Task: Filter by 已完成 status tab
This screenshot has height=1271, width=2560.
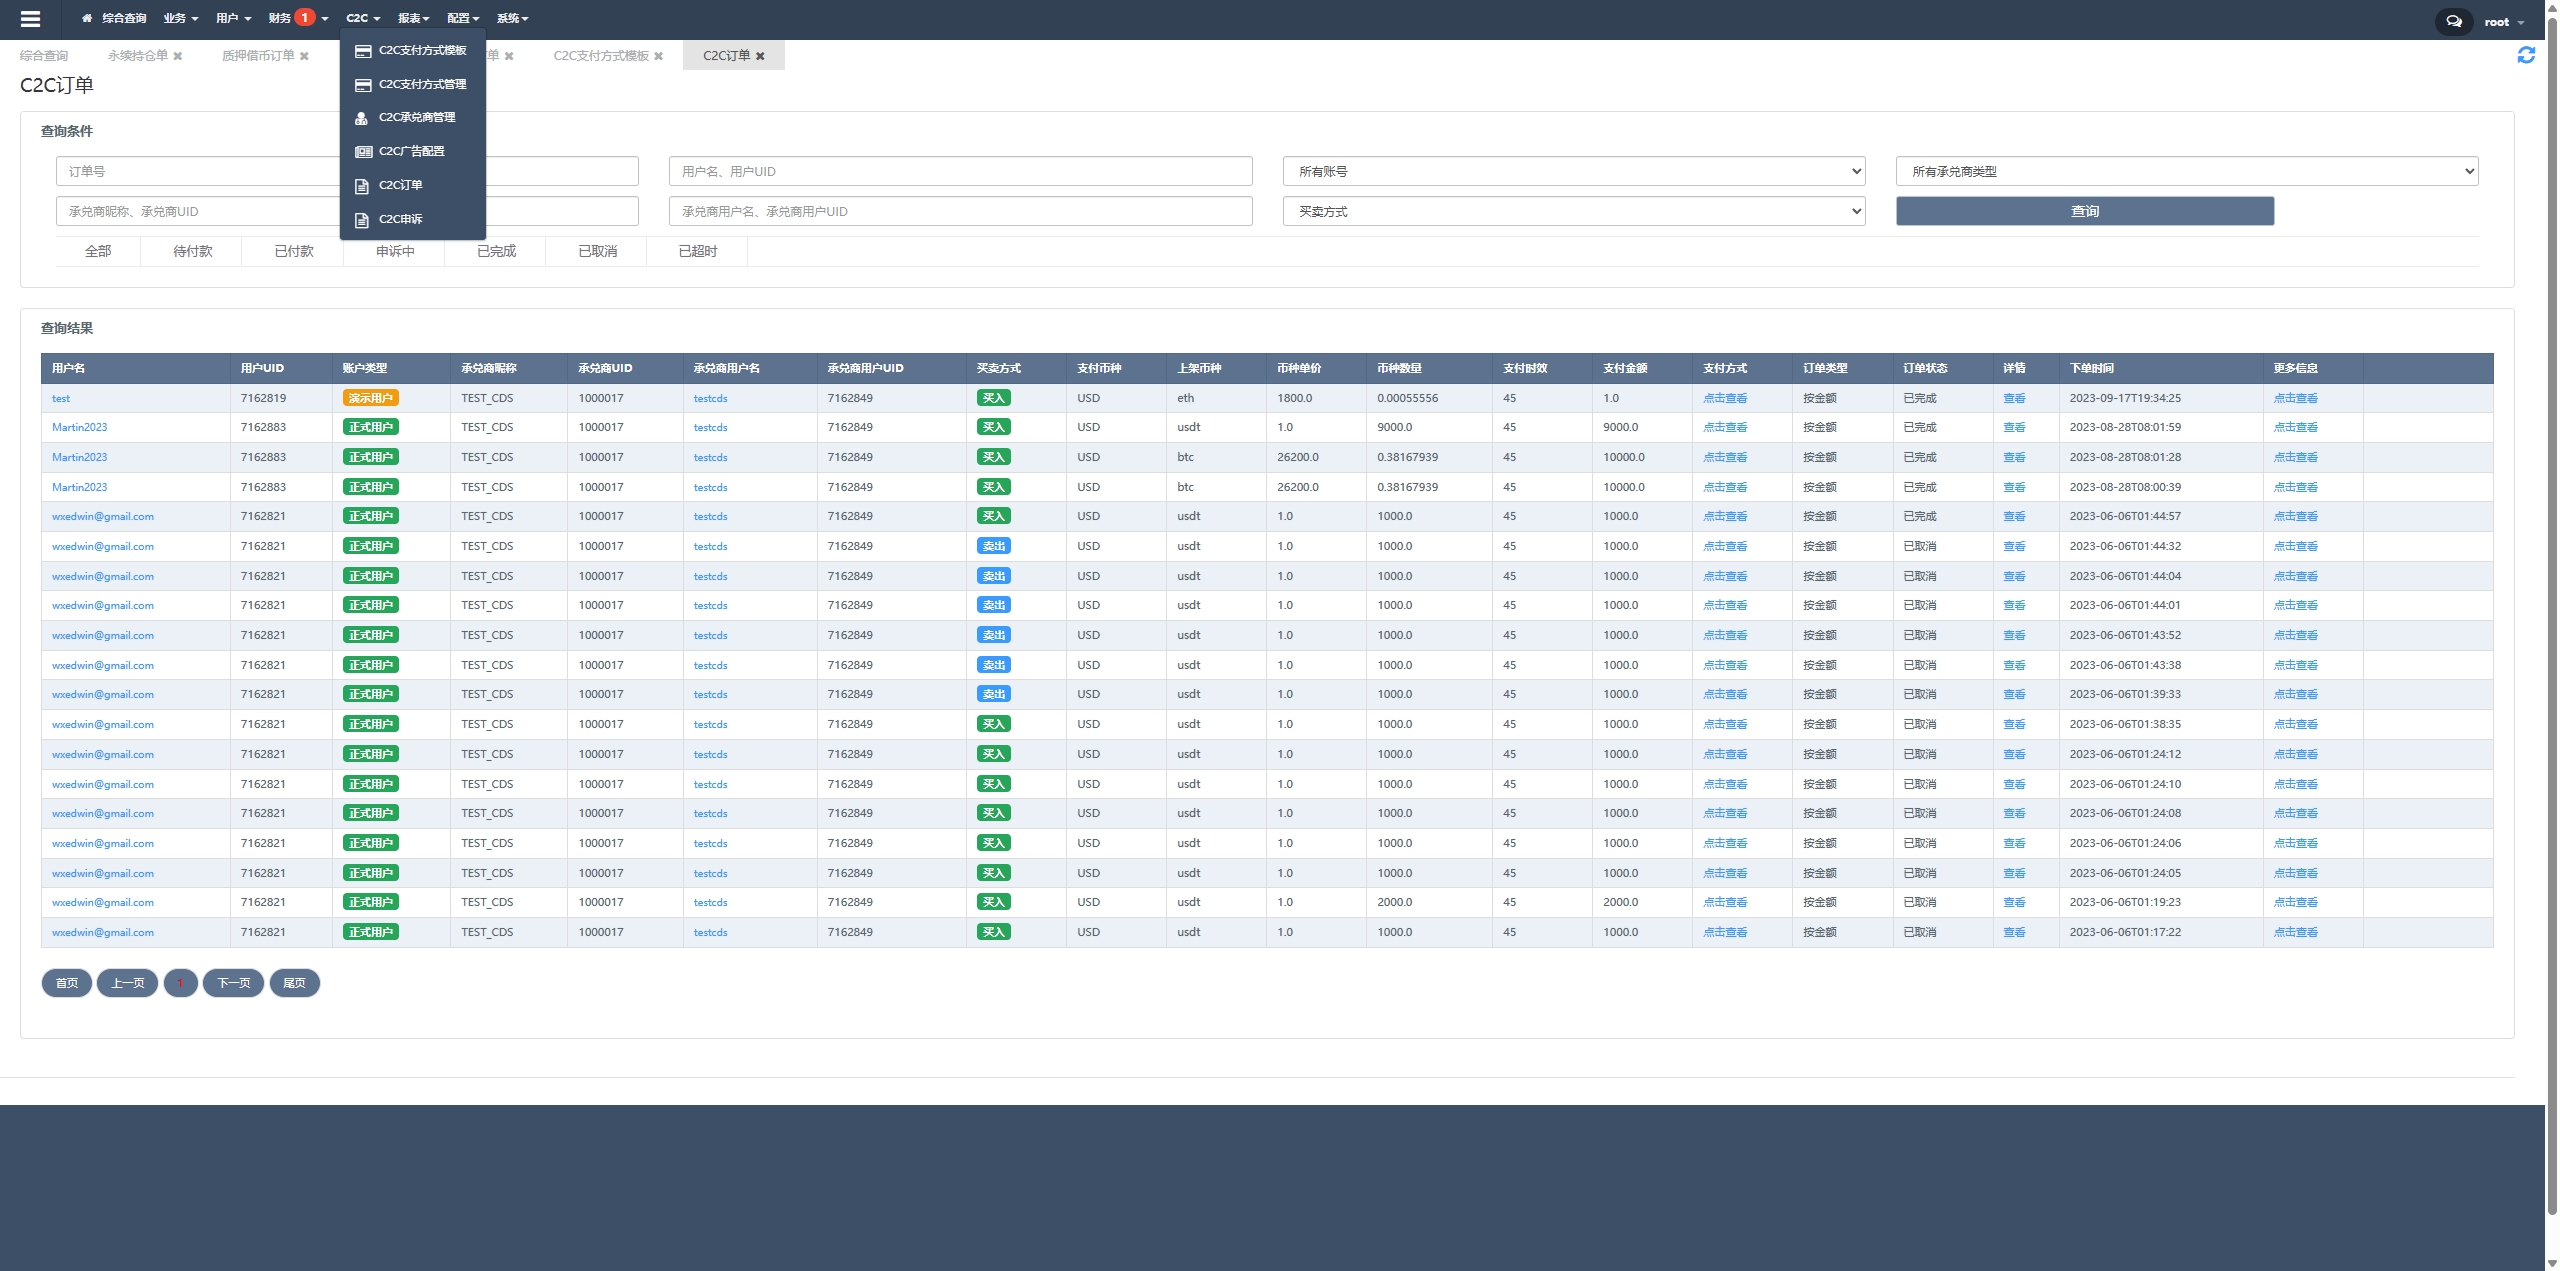Action: [x=496, y=251]
